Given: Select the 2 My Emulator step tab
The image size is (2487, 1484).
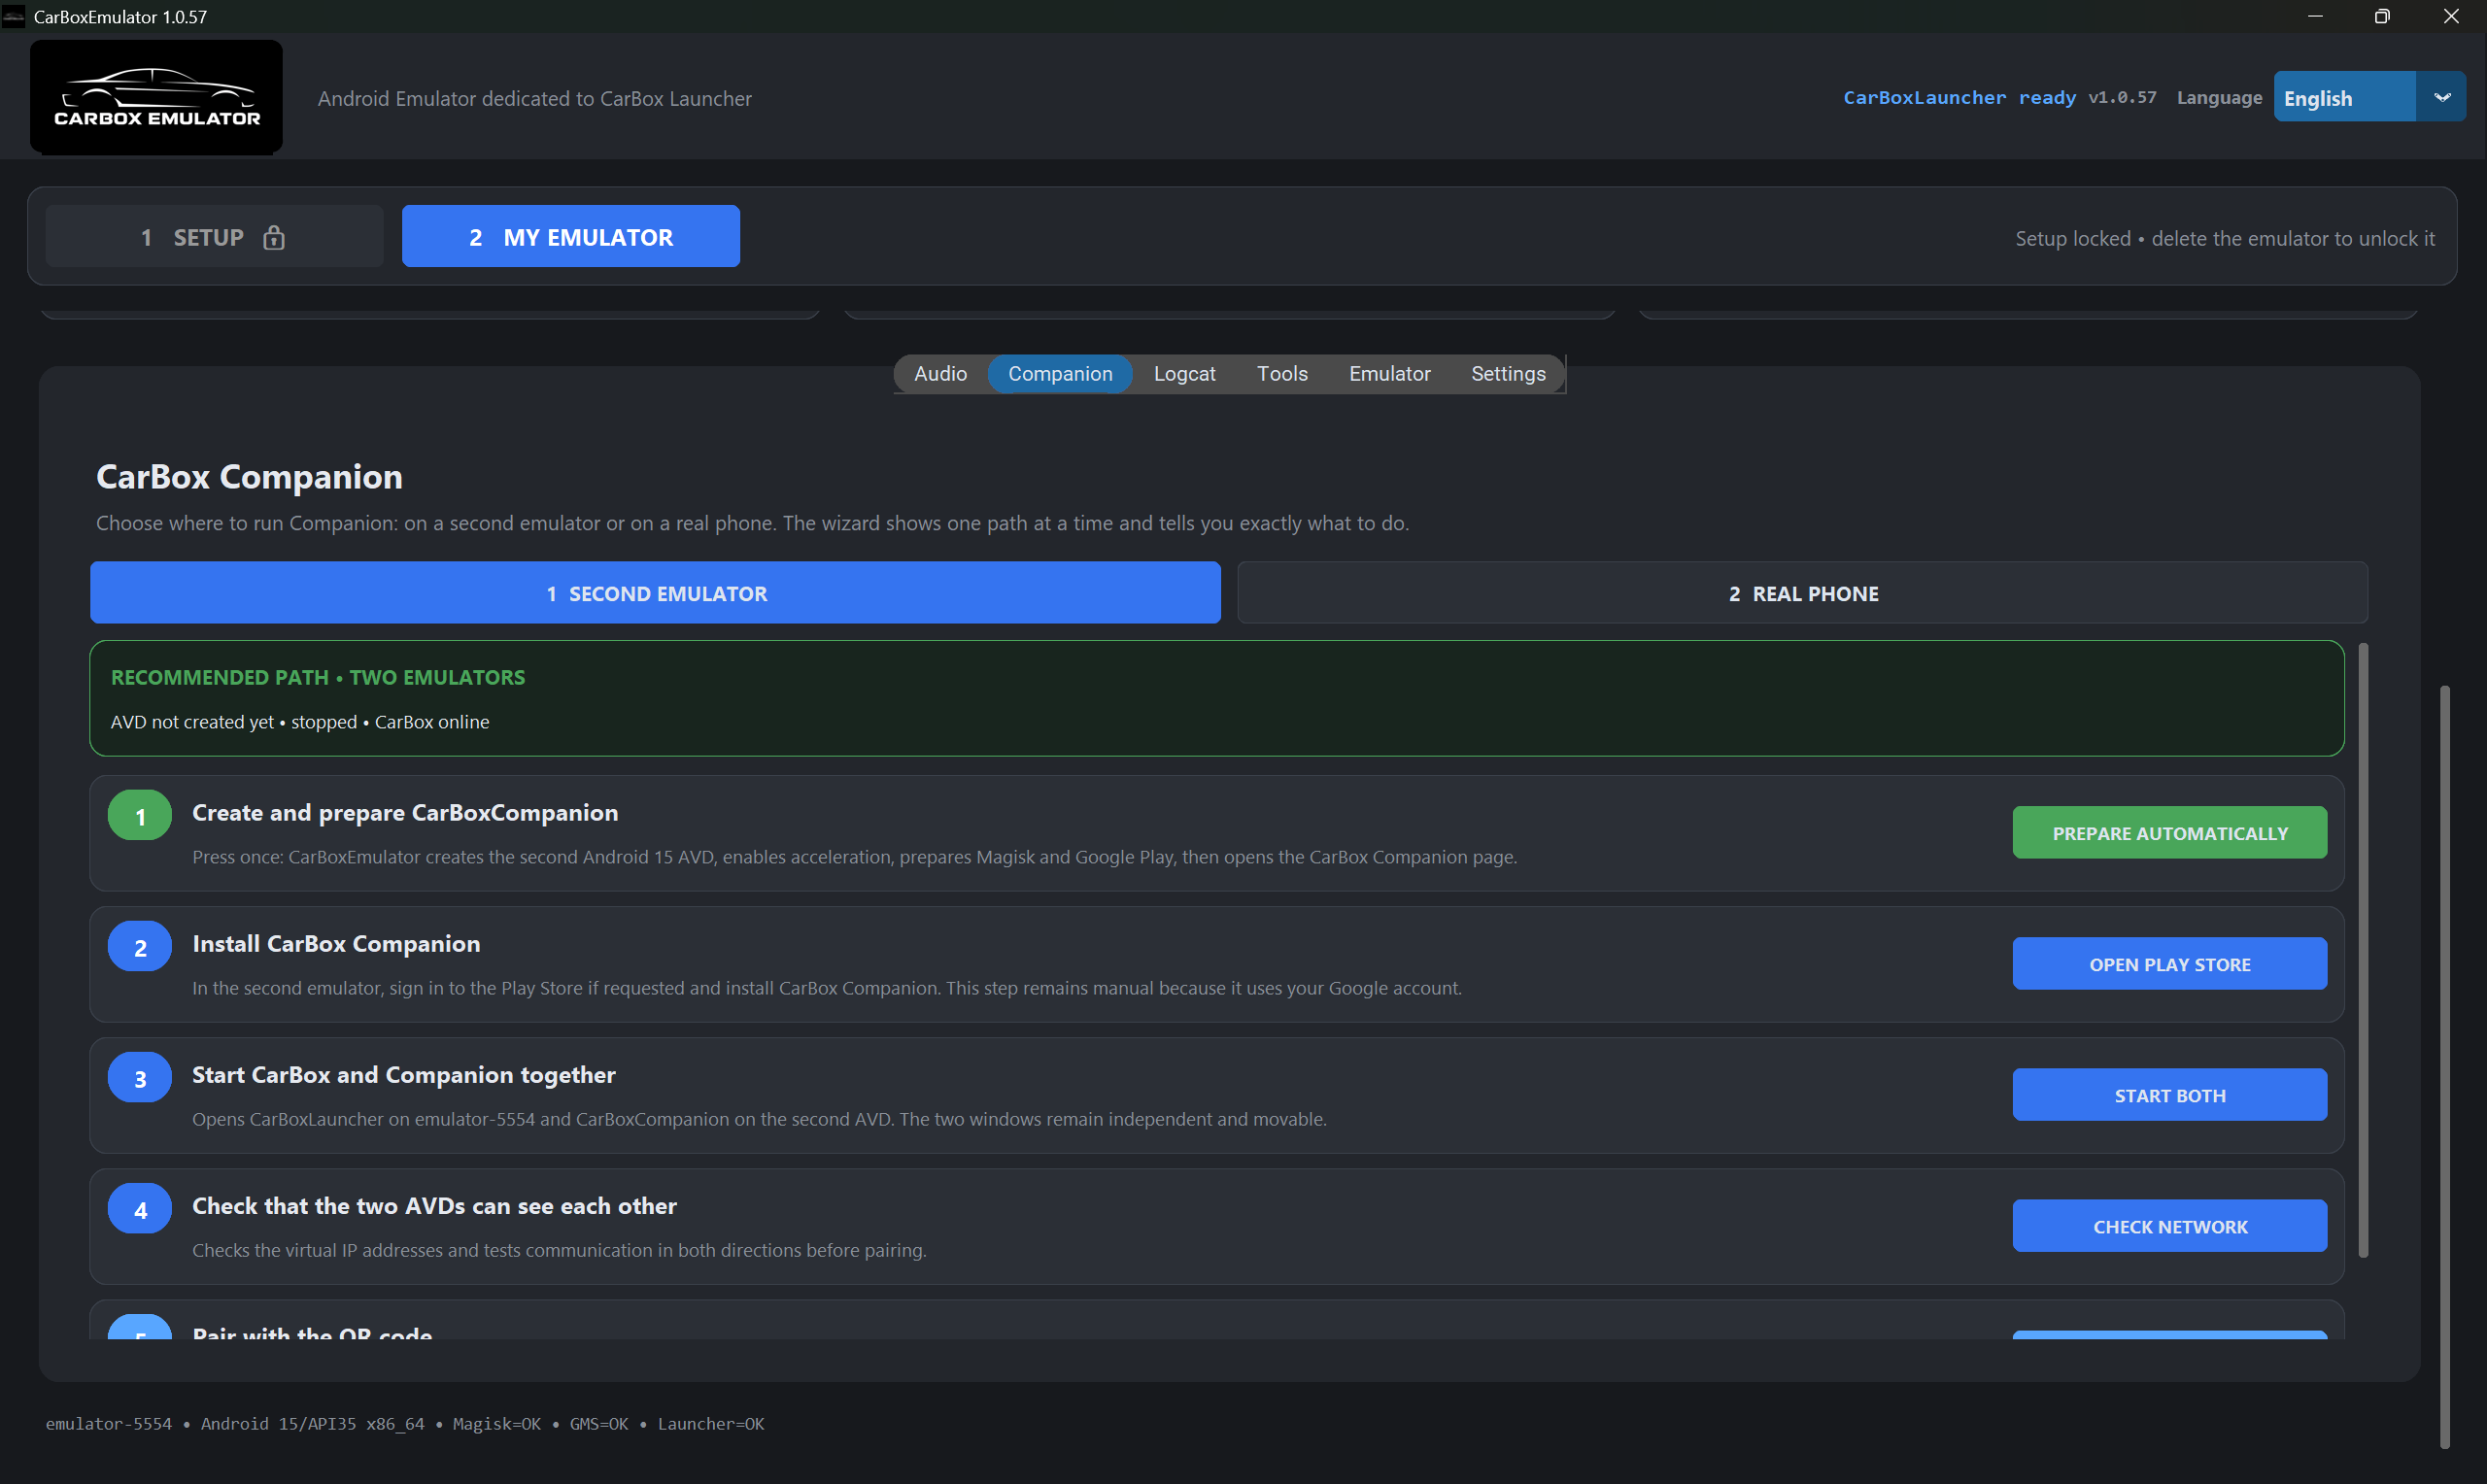Looking at the screenshot, I should tap(571, 237).
